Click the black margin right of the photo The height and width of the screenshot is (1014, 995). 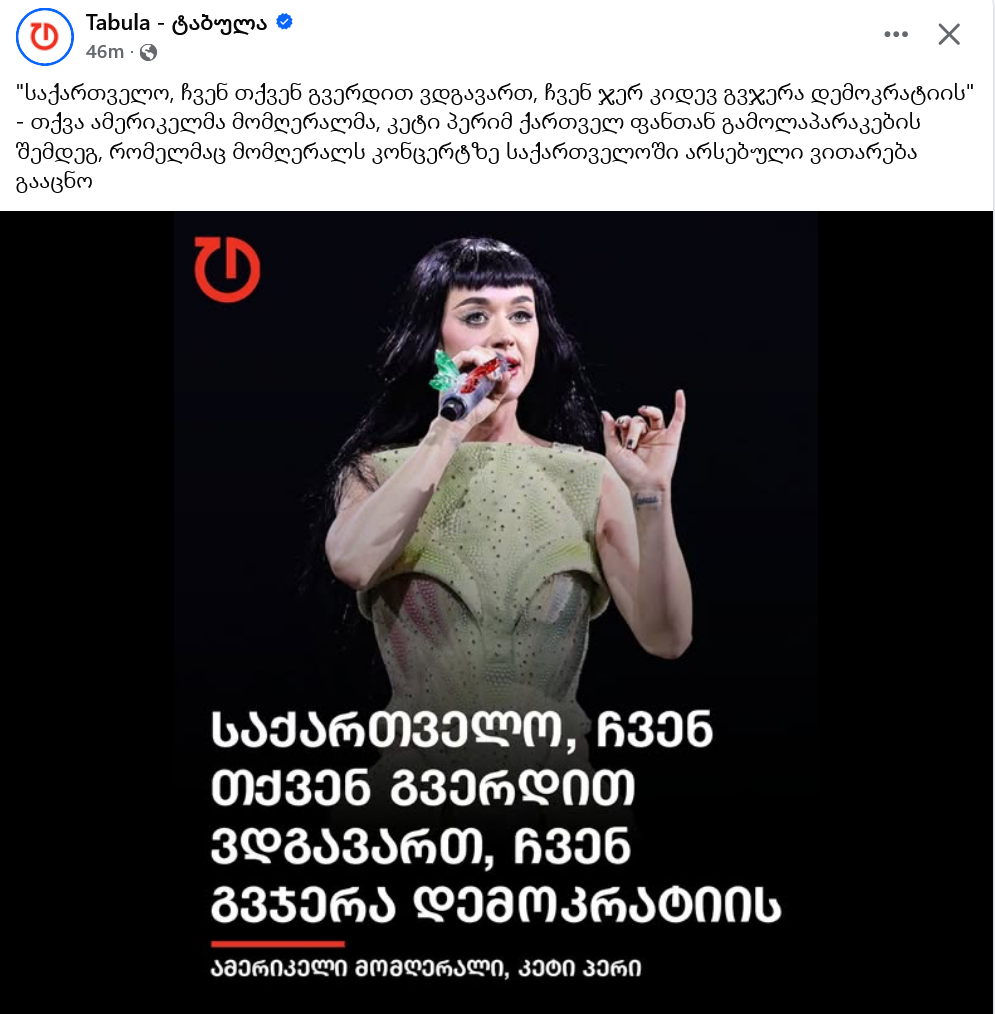click(905, 612)
